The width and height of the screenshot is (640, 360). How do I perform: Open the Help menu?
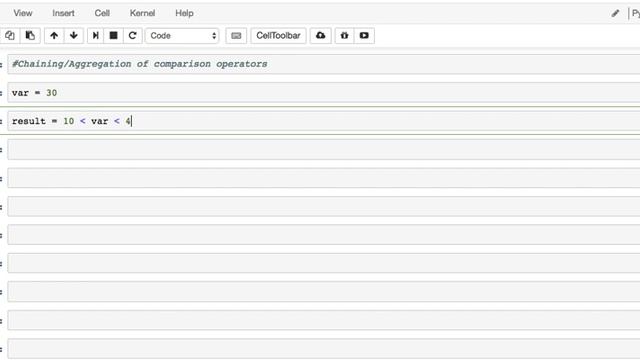tap(184, 13)
